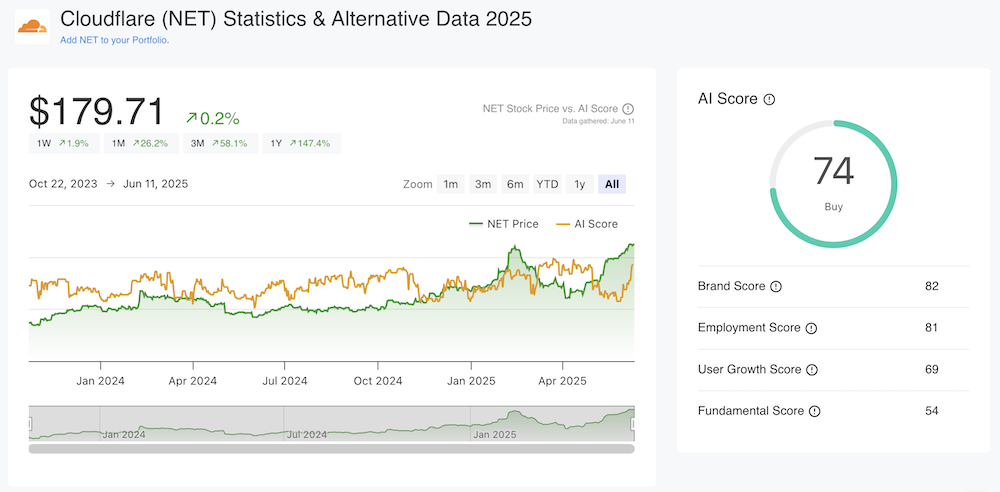Click the Jun 11, 2025 end date field
The height and width of the screenshot is (492, 1000).
point(154,184)
